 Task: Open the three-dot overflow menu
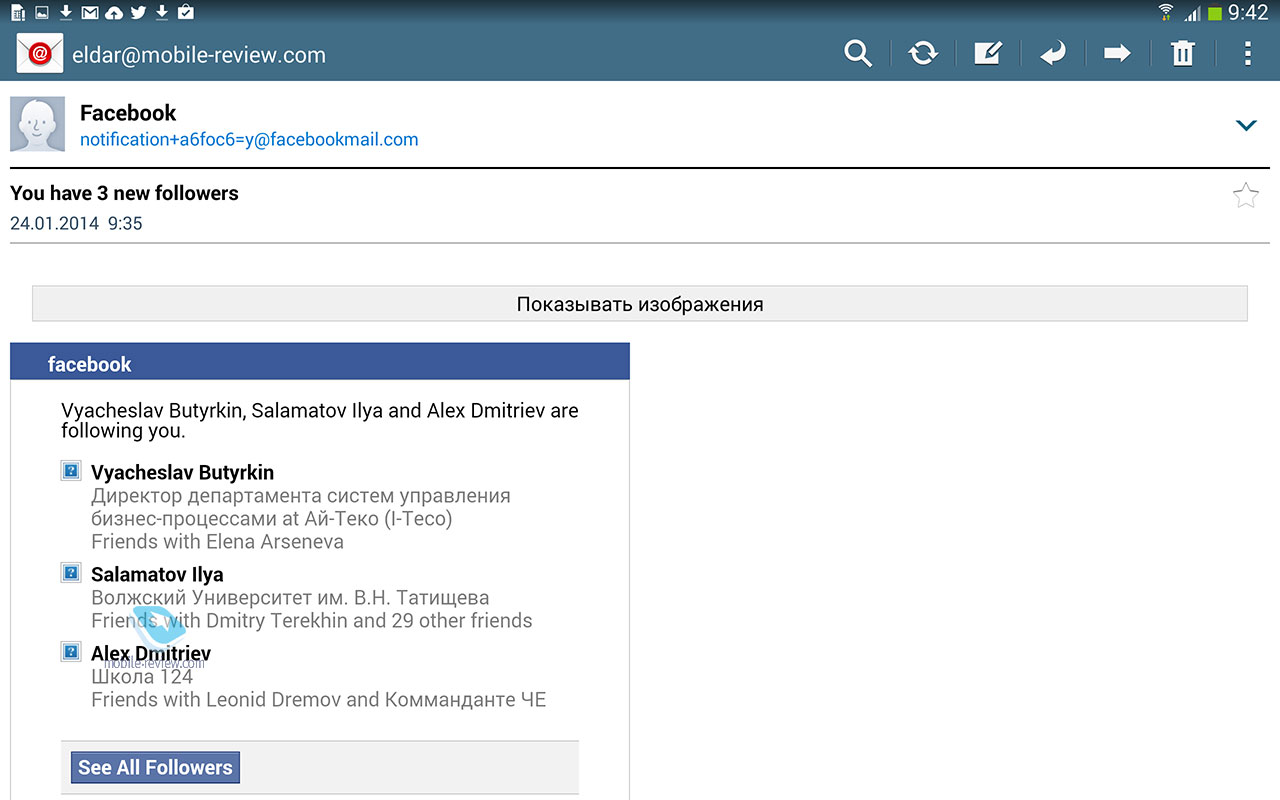(x=1247, y=54)
